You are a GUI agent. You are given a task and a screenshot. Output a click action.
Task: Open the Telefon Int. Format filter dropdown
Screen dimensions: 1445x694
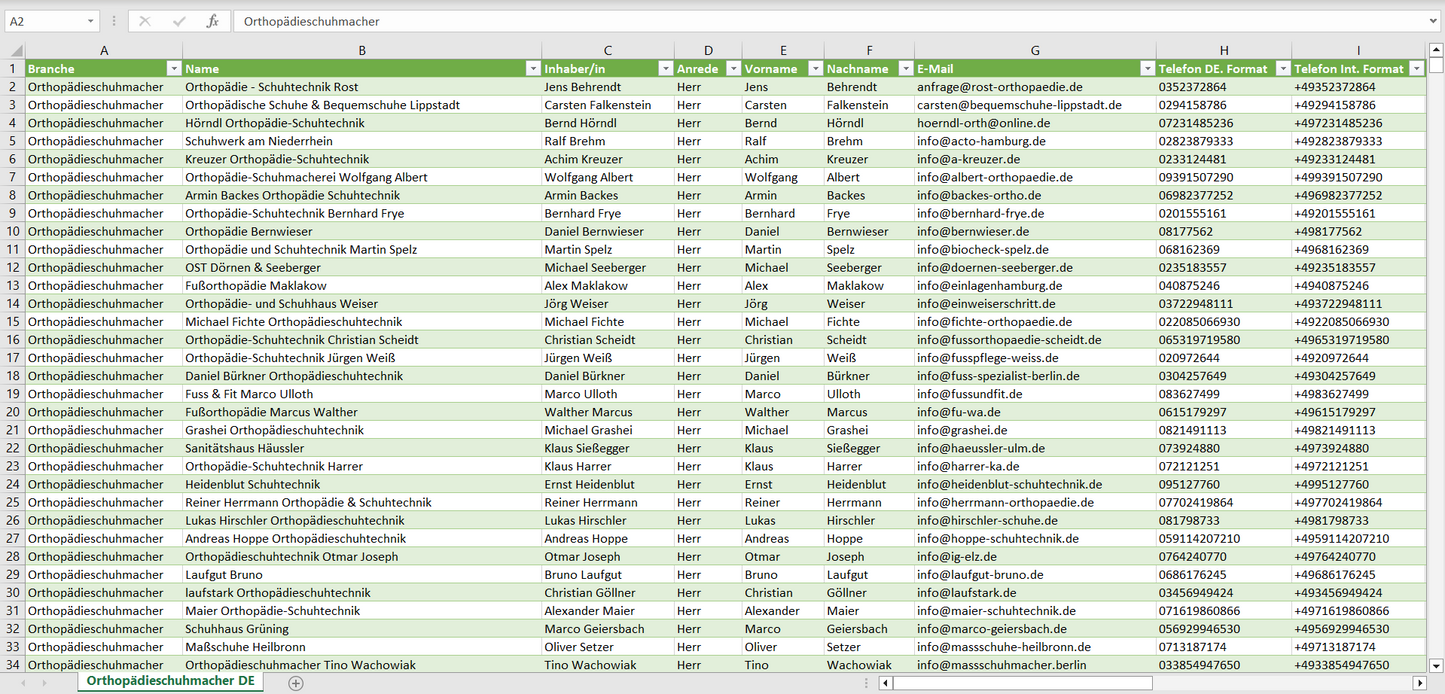click(1416, 69)
